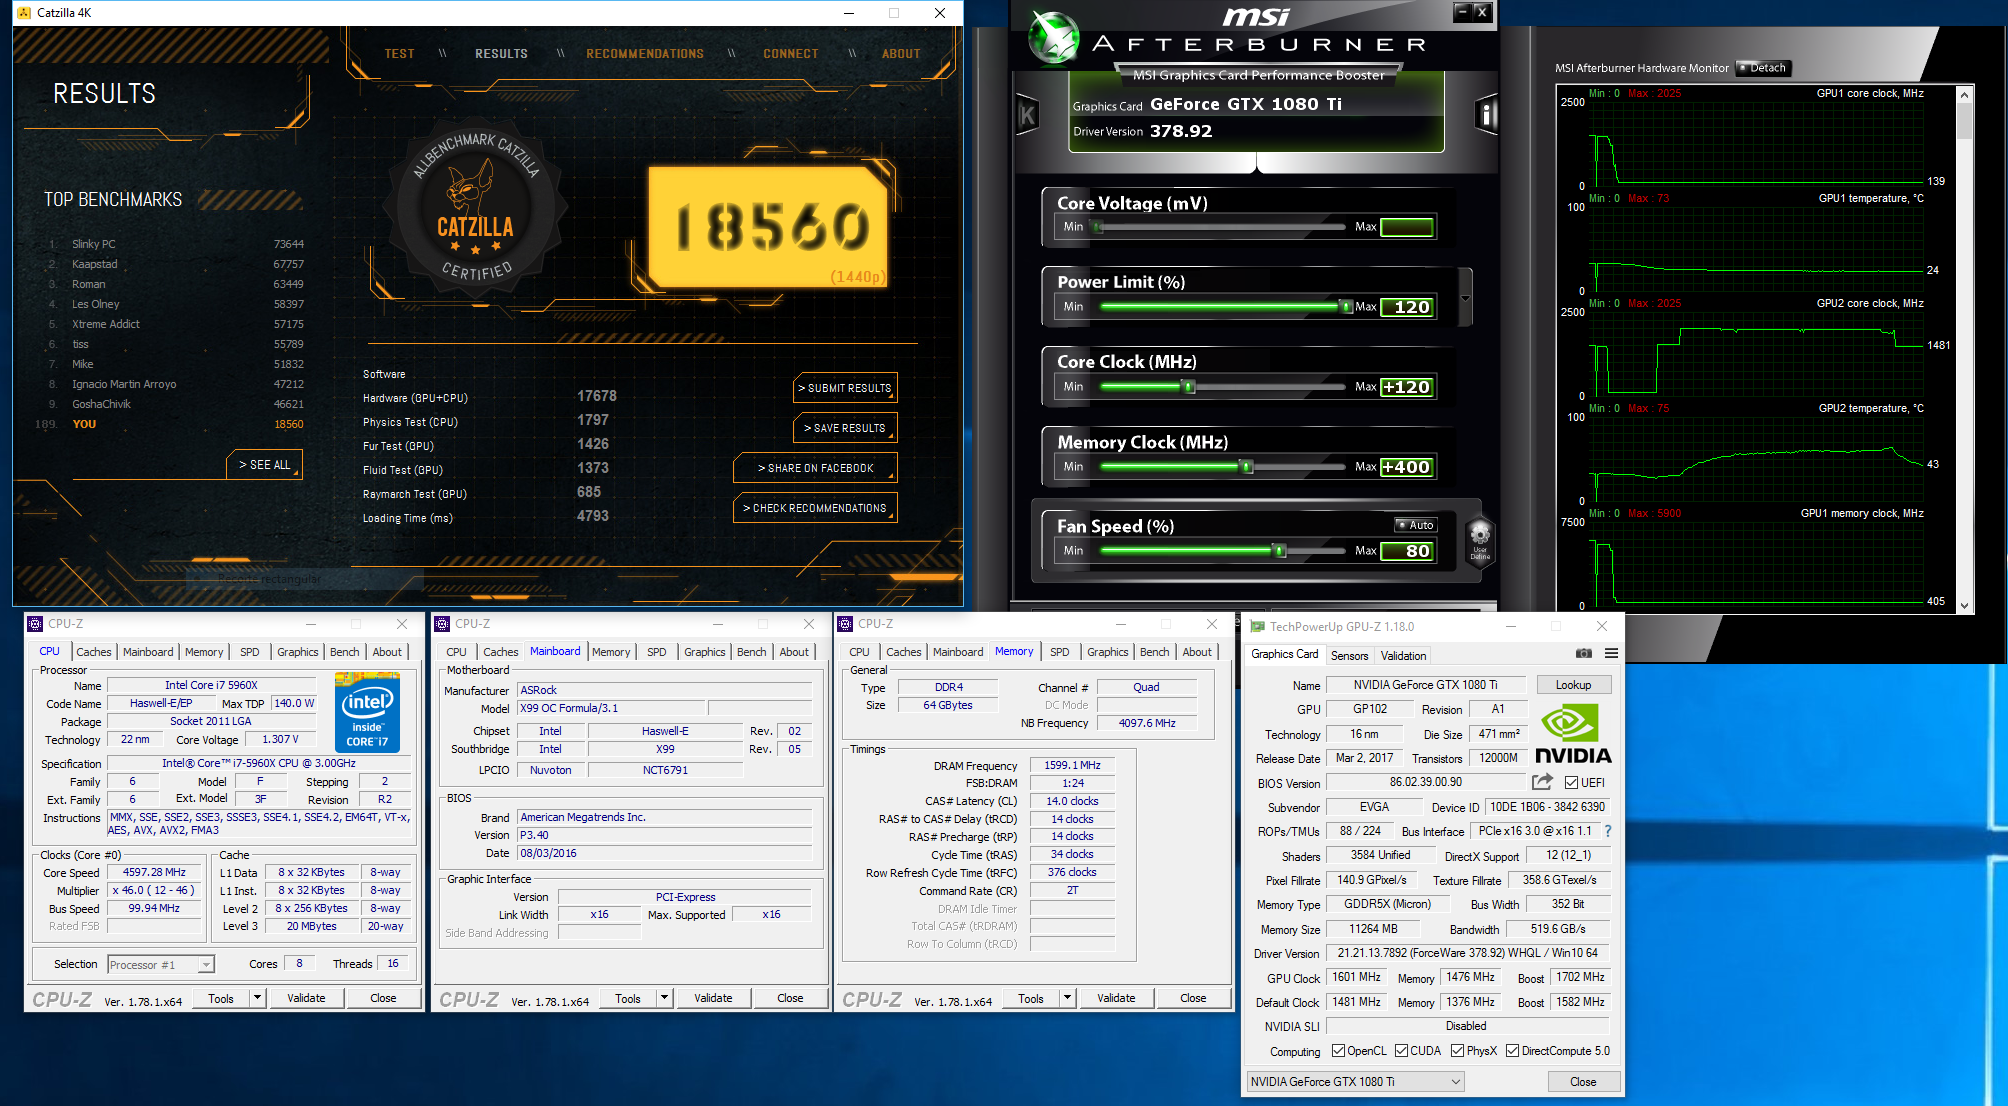Open the Processor #1 selection dropdown

coord(205,965)
